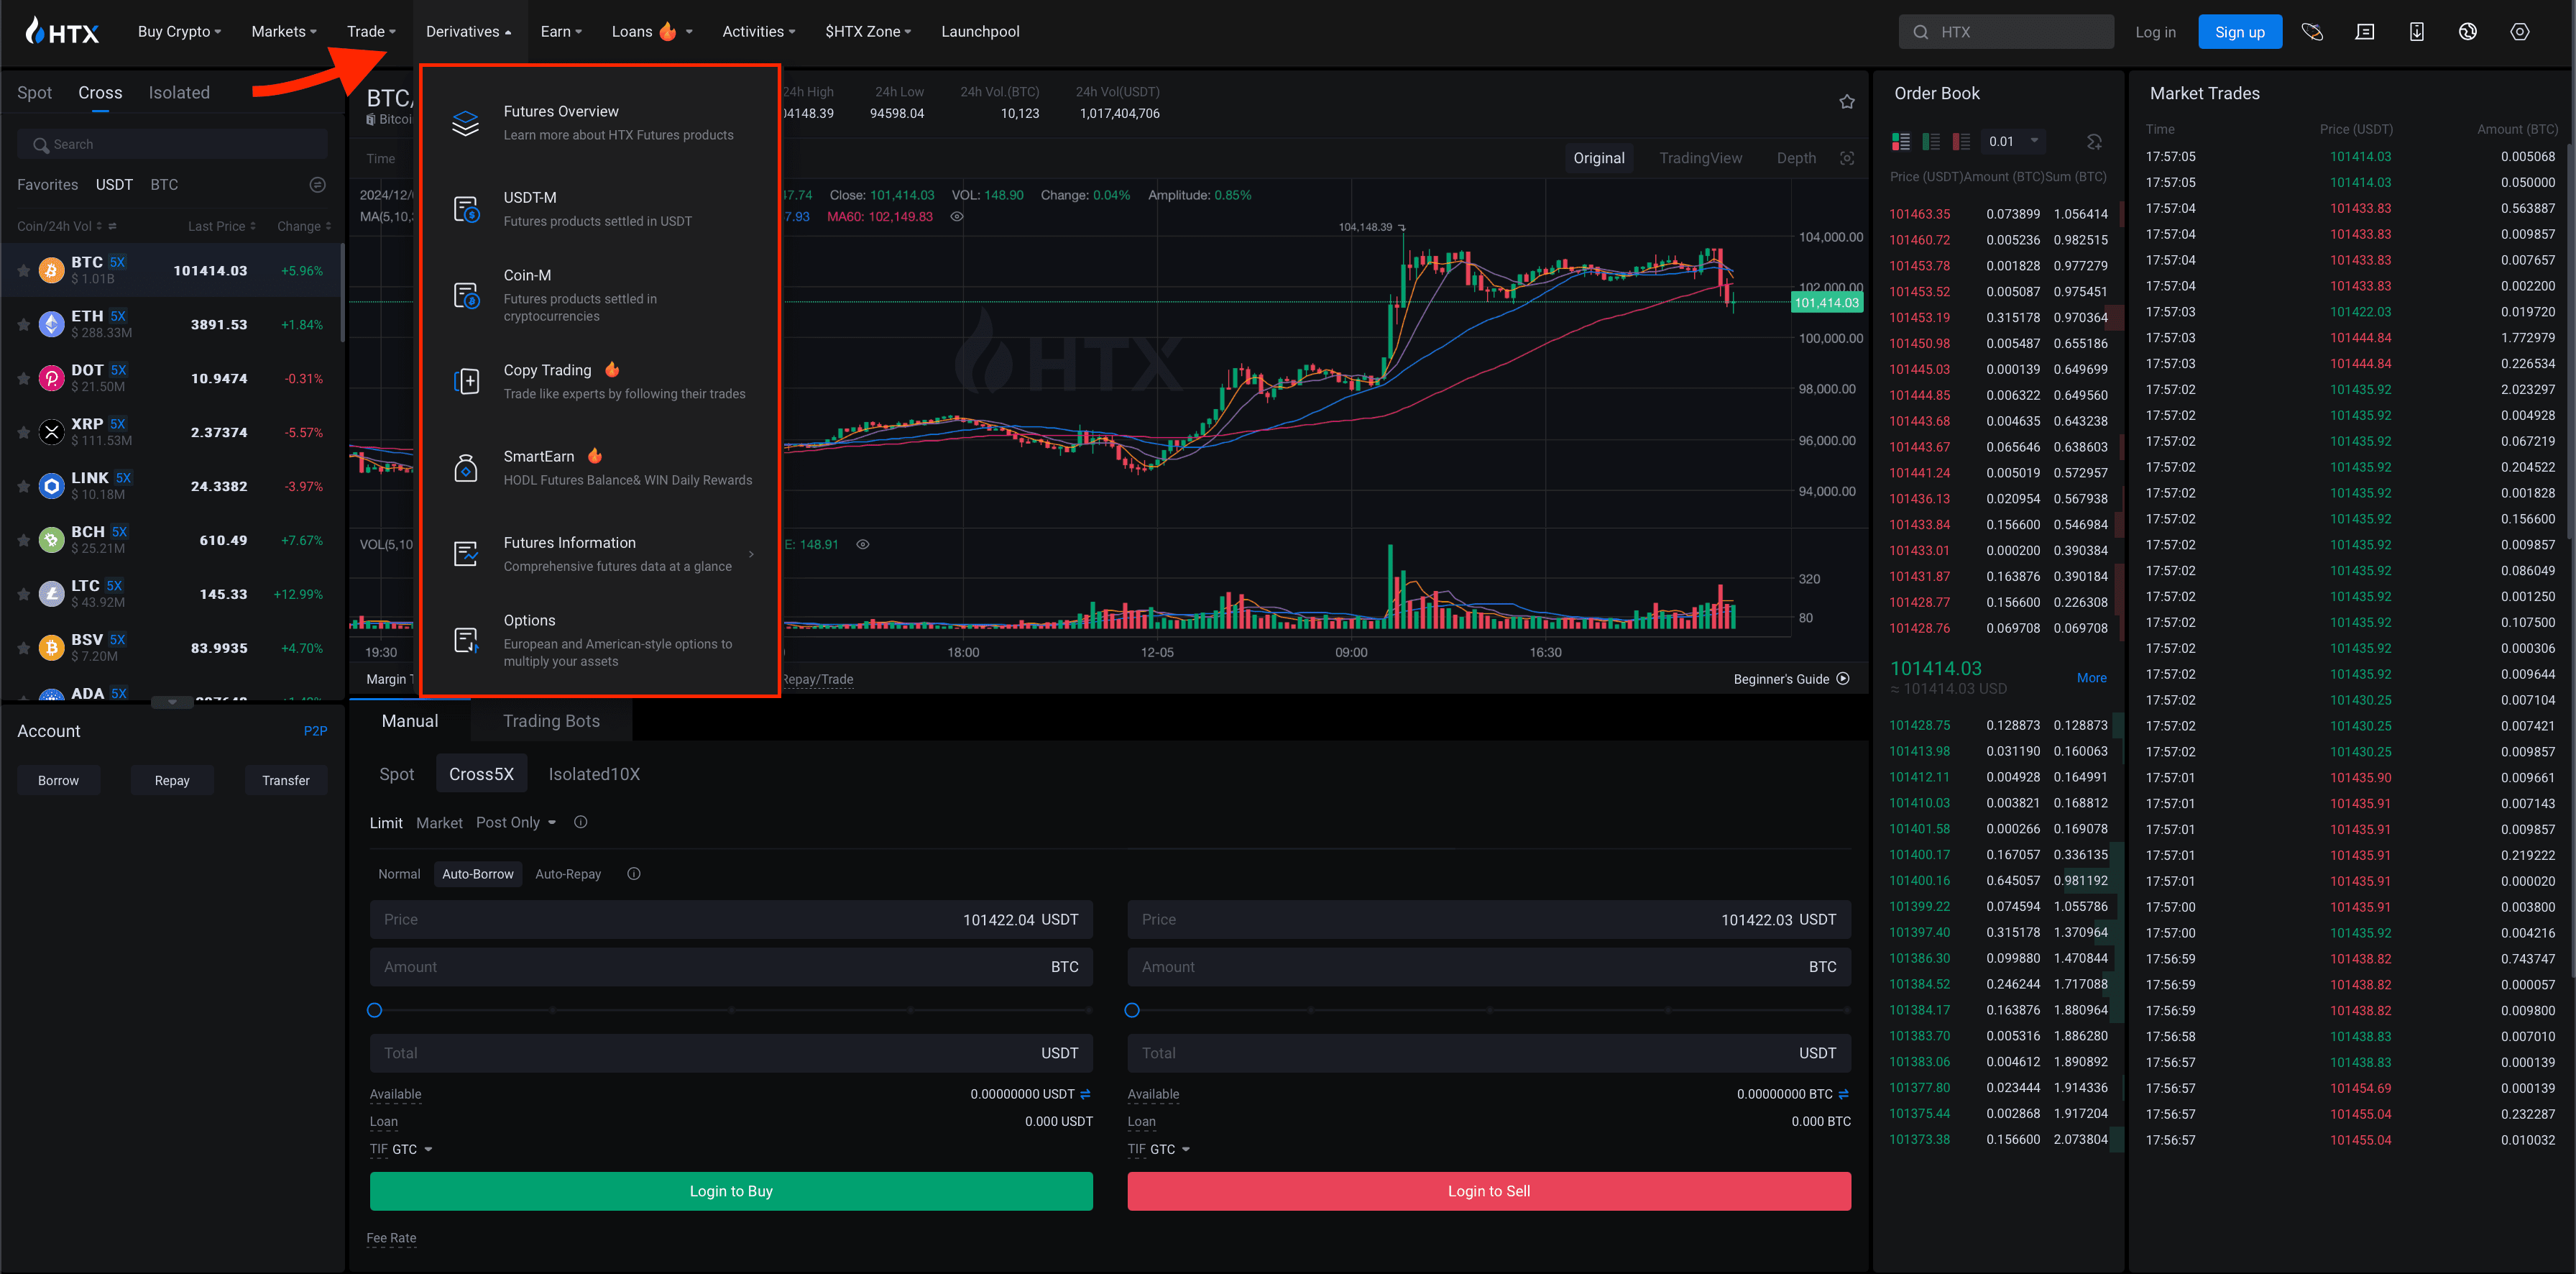The image size is (2576, 1274).
Task: Toggle MA line visibility eye icon
Action: [957, 217]
